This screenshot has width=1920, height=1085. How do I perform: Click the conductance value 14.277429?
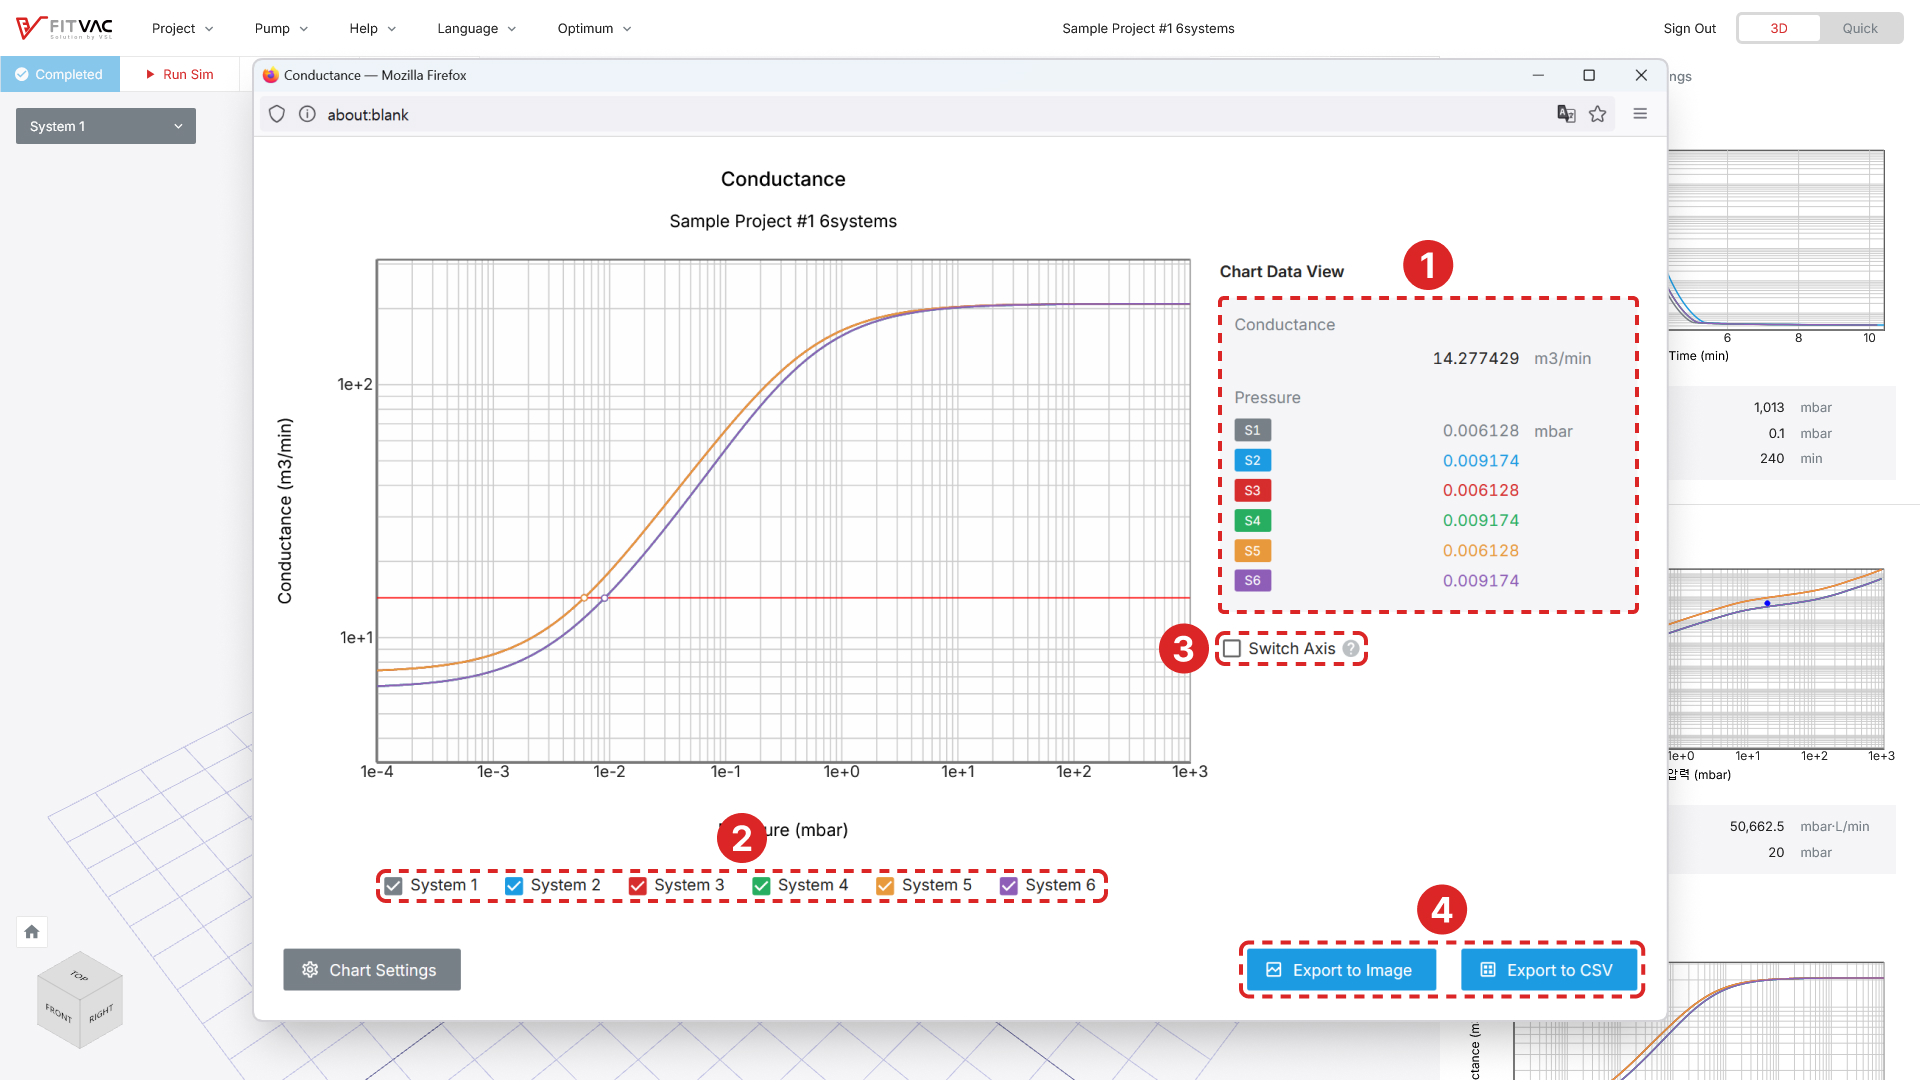click(x=1475, y=359)
